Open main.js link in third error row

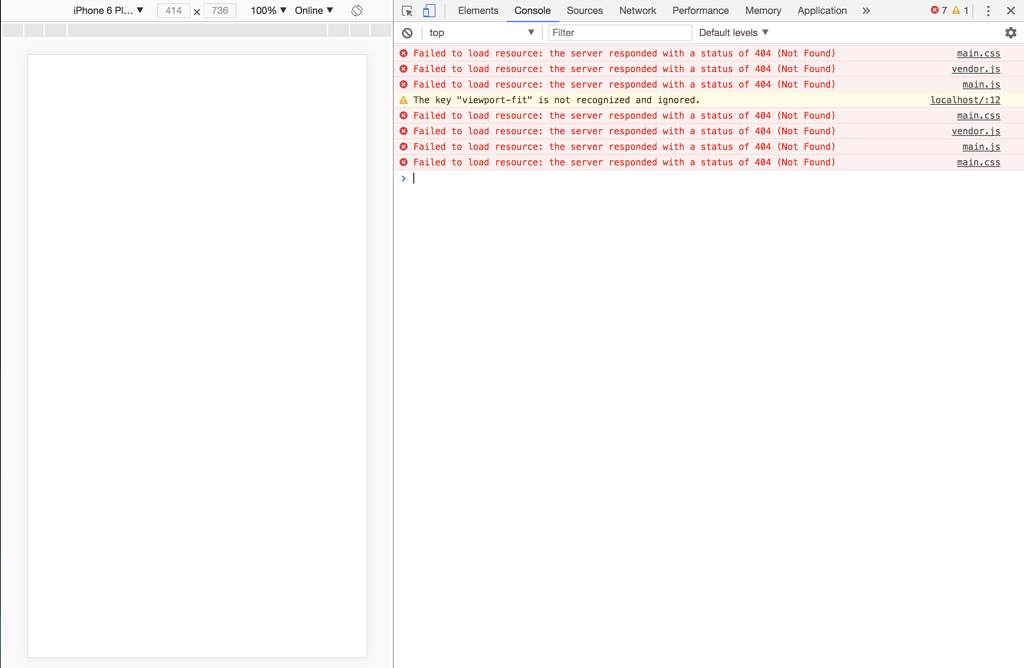[x=981, y=85]
